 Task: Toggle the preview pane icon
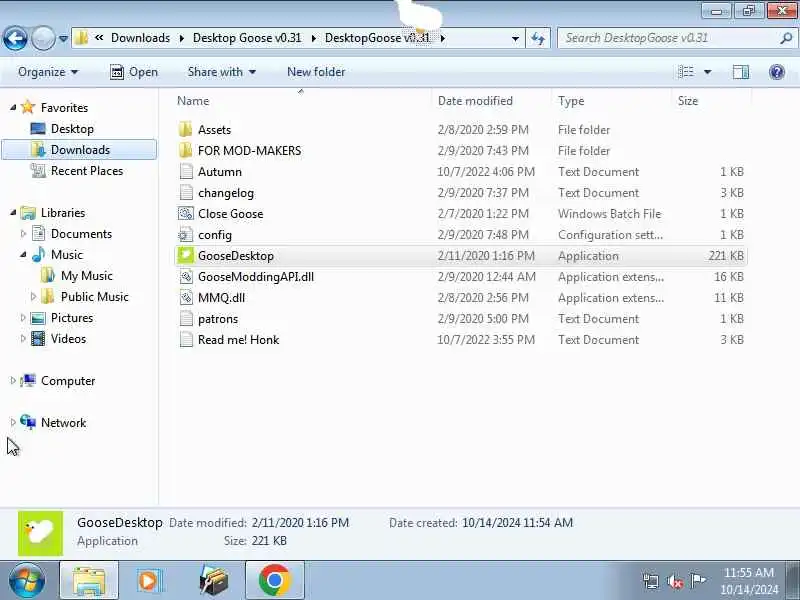pyautogui.click(x=741, y=72)
